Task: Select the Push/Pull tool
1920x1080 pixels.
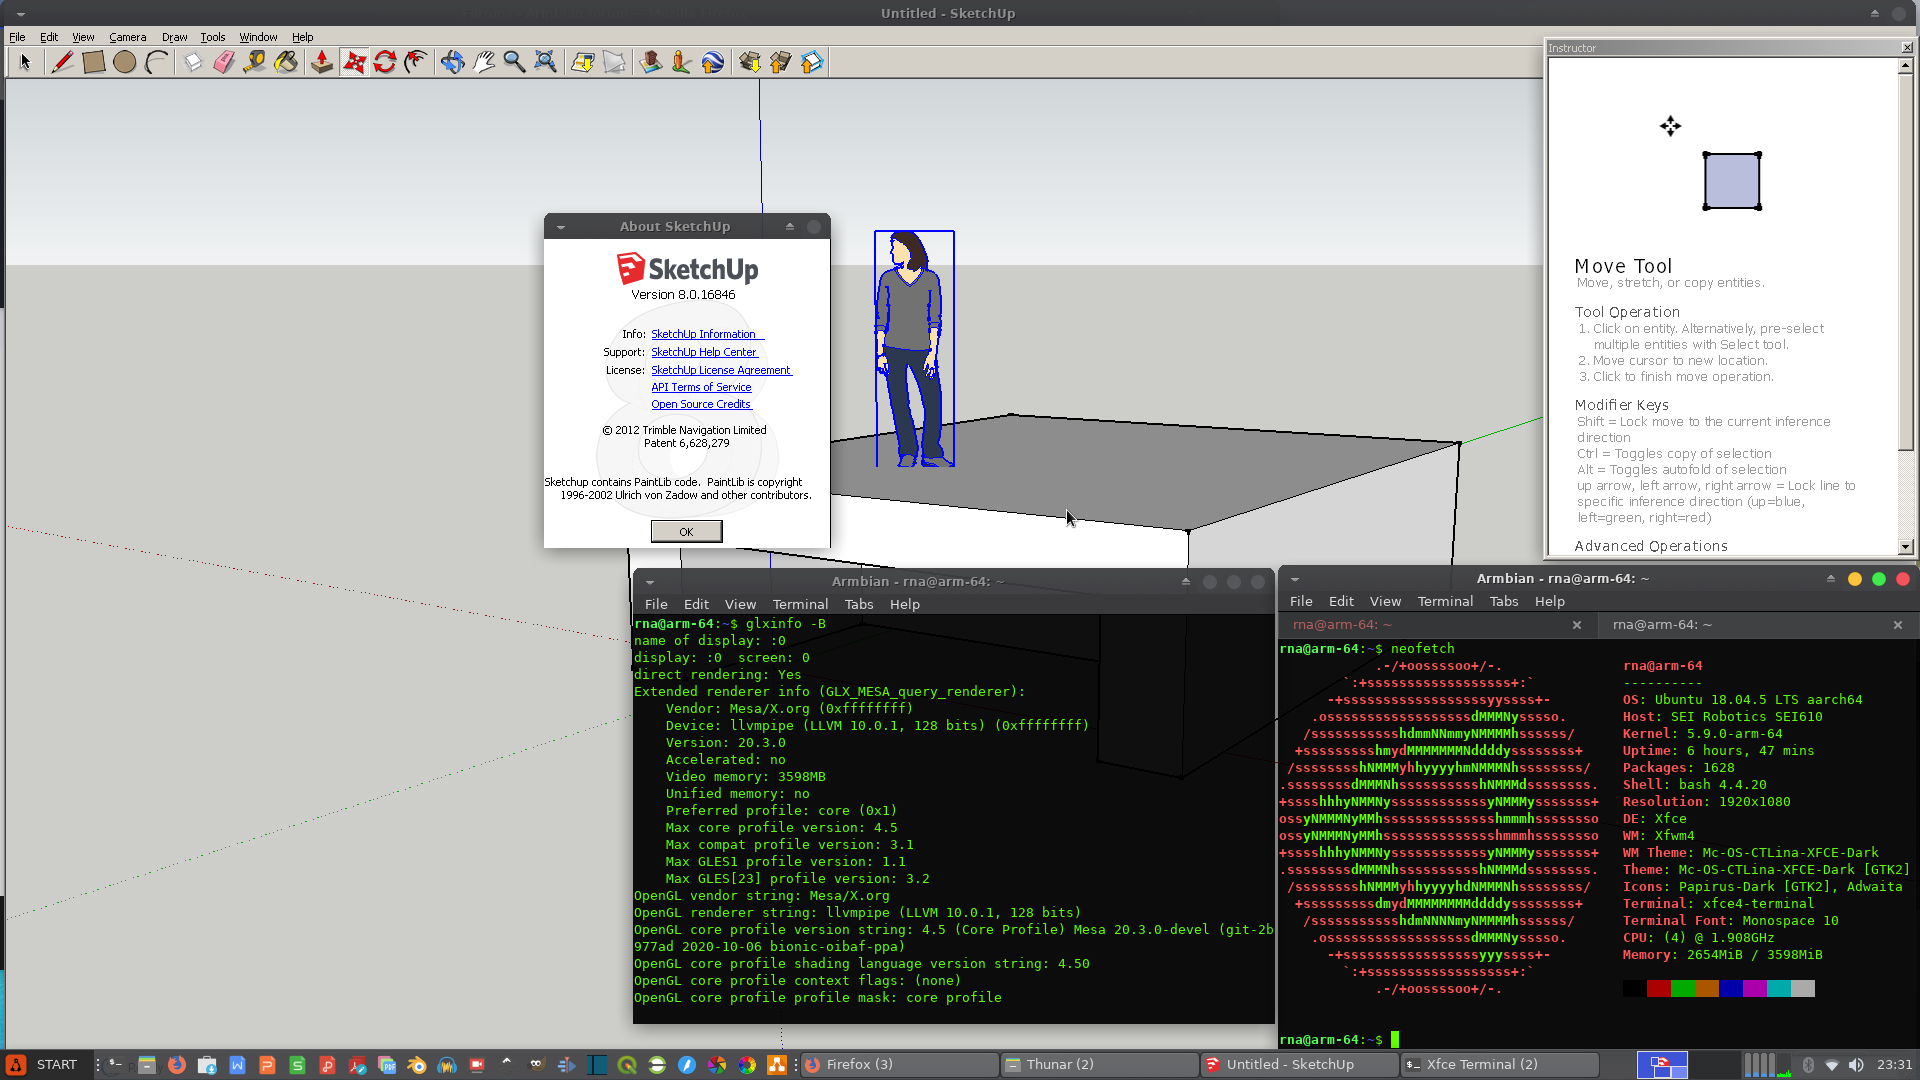Action: coord(322,62)
